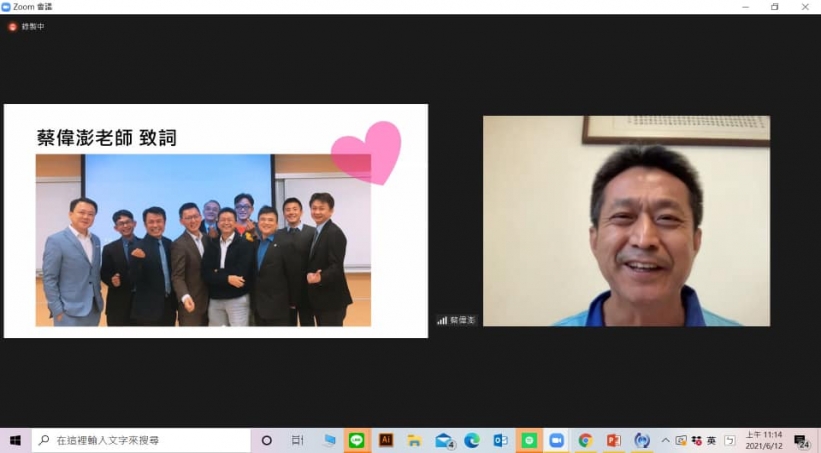
Task: Open LINE from the taskbar
Action: pyautogui.click(x=357, y=440)
